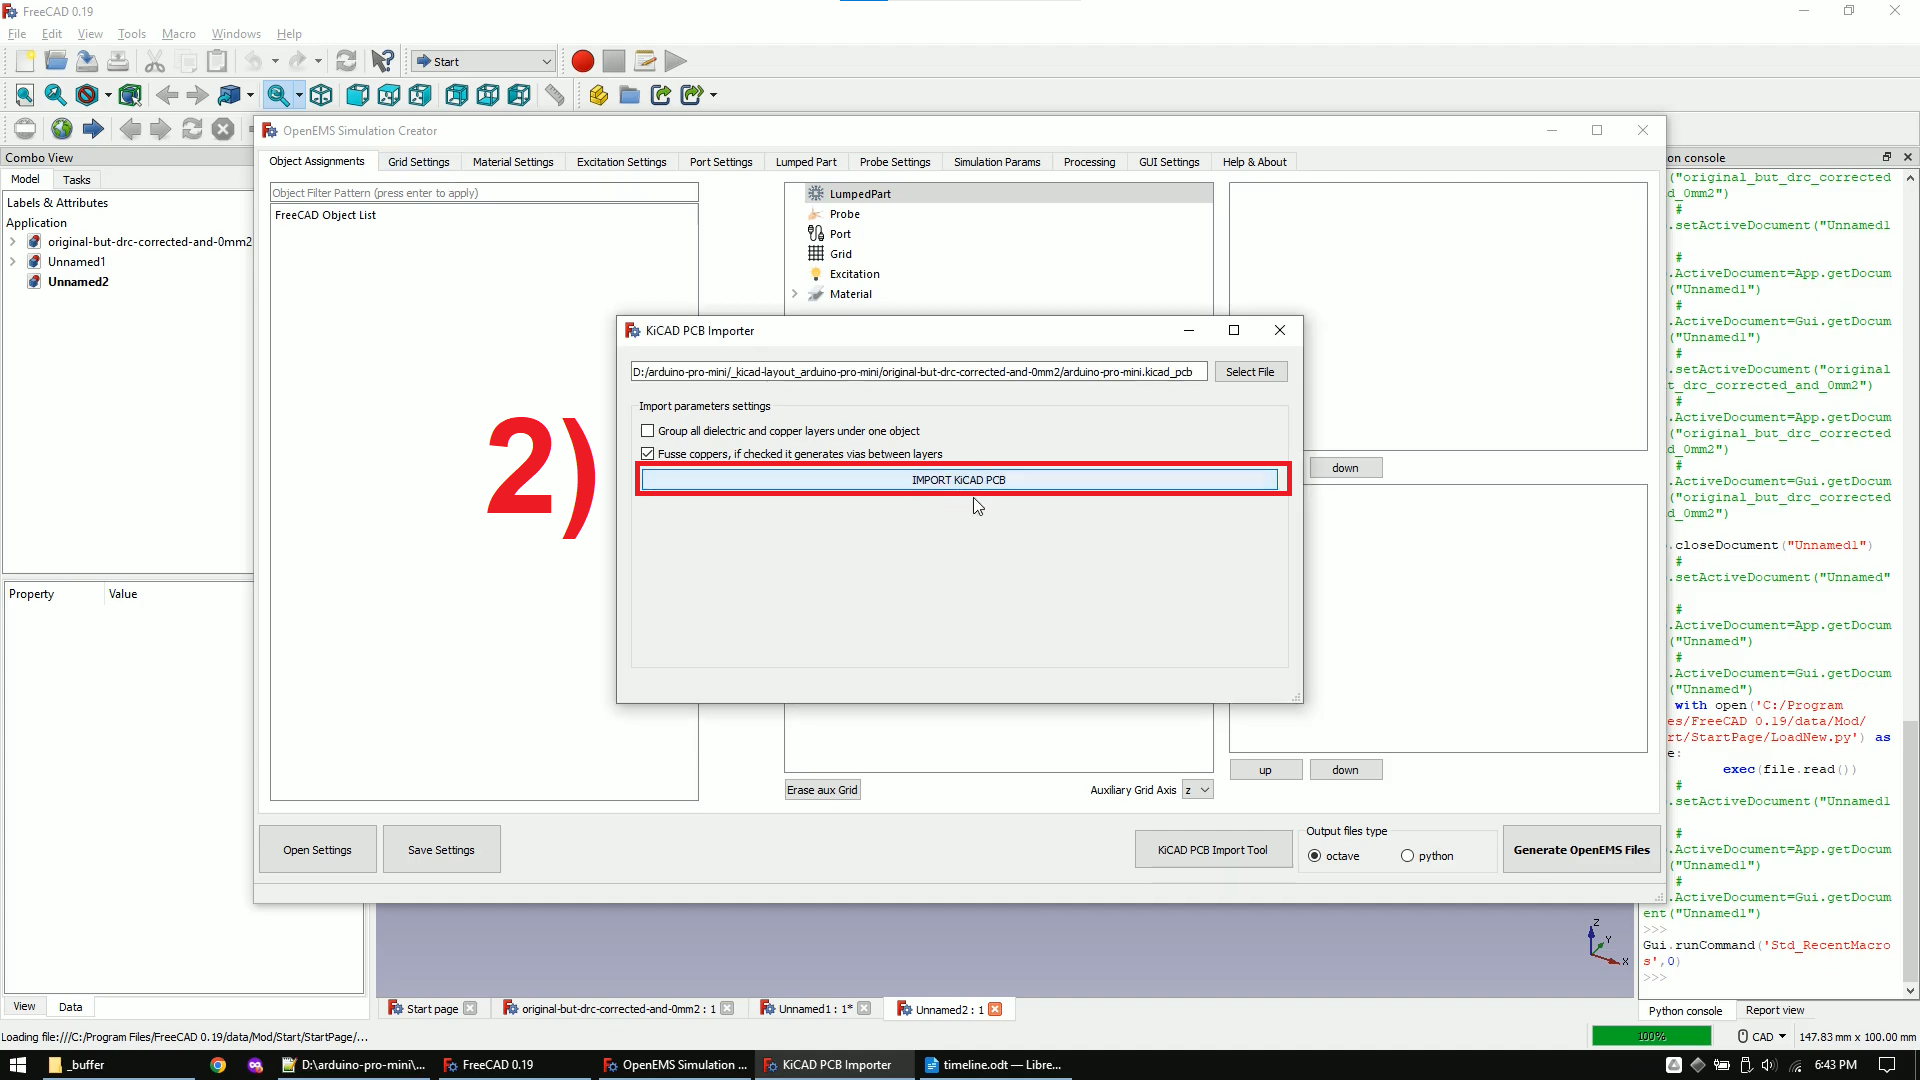Set isometric view cube icon
Image resolution: width=1920 pixels, height=1080 pixels.
(x=321, y=95)
